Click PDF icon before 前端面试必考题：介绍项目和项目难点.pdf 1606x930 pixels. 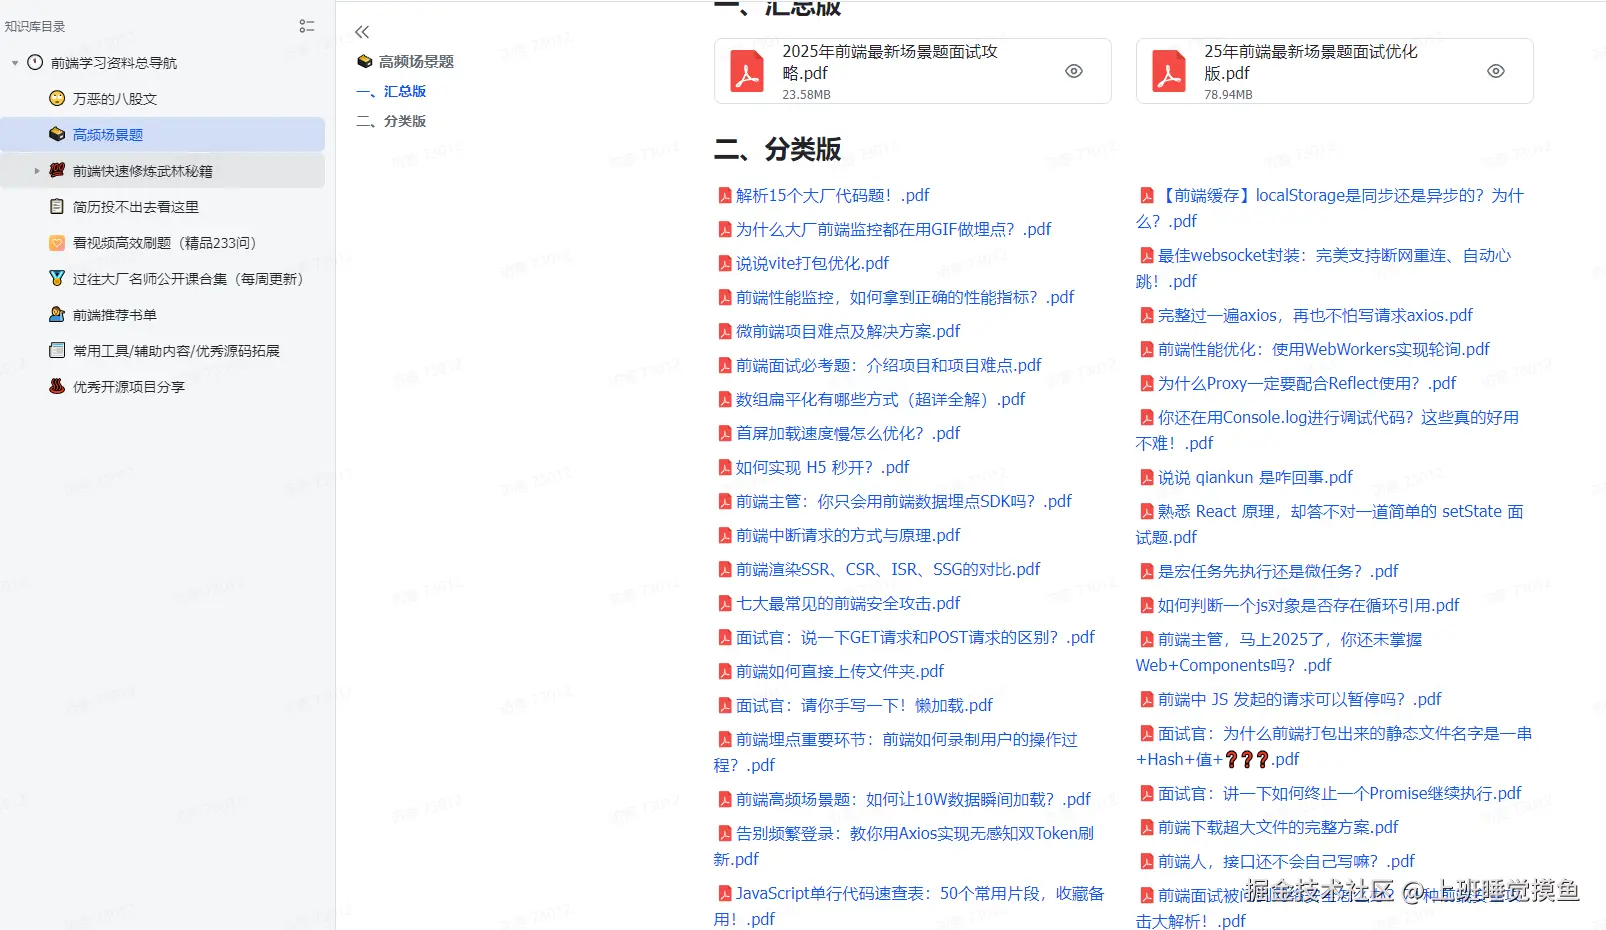(x=725, y=365)
